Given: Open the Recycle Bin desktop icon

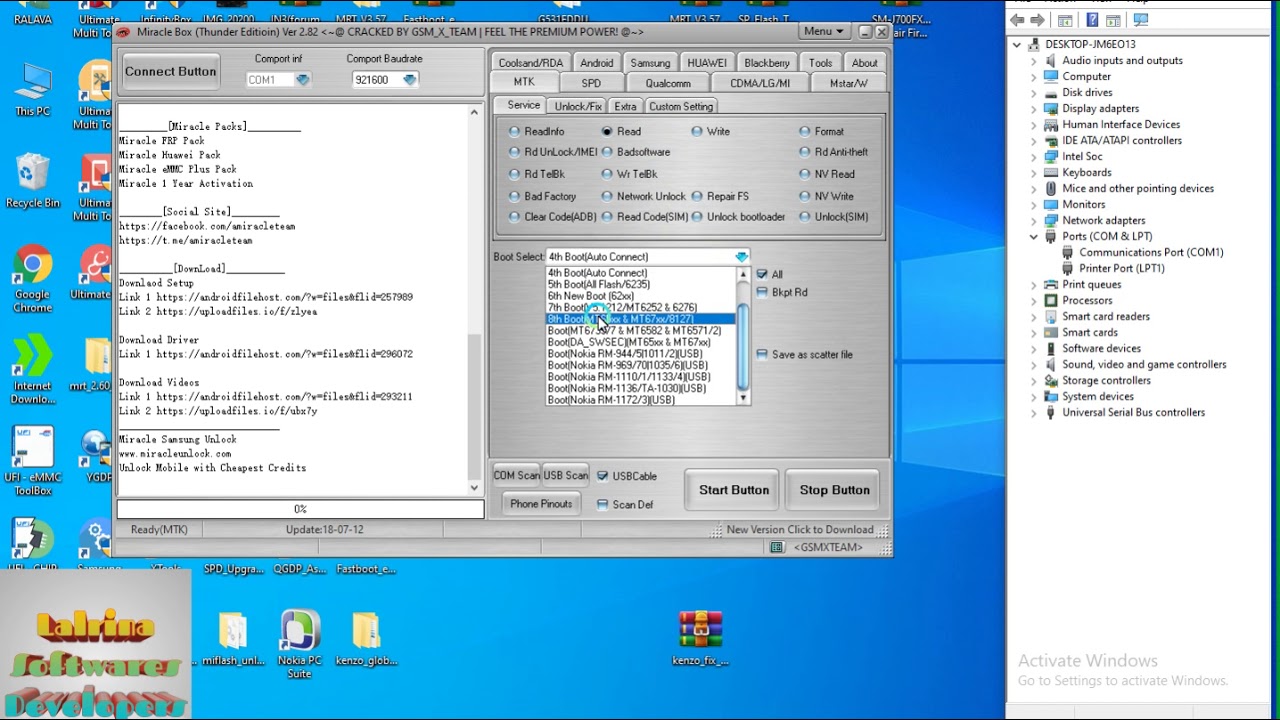Looking at the screenshot, I should [x=32, y=181].
